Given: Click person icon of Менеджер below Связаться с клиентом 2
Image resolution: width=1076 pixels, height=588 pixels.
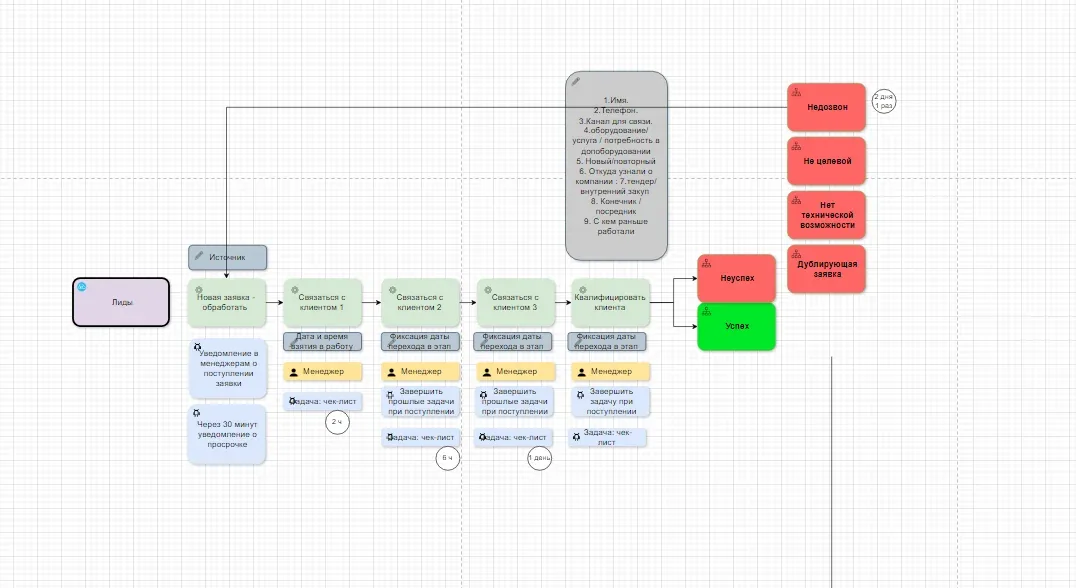Looking at the screenshot, I should (391, 372).
